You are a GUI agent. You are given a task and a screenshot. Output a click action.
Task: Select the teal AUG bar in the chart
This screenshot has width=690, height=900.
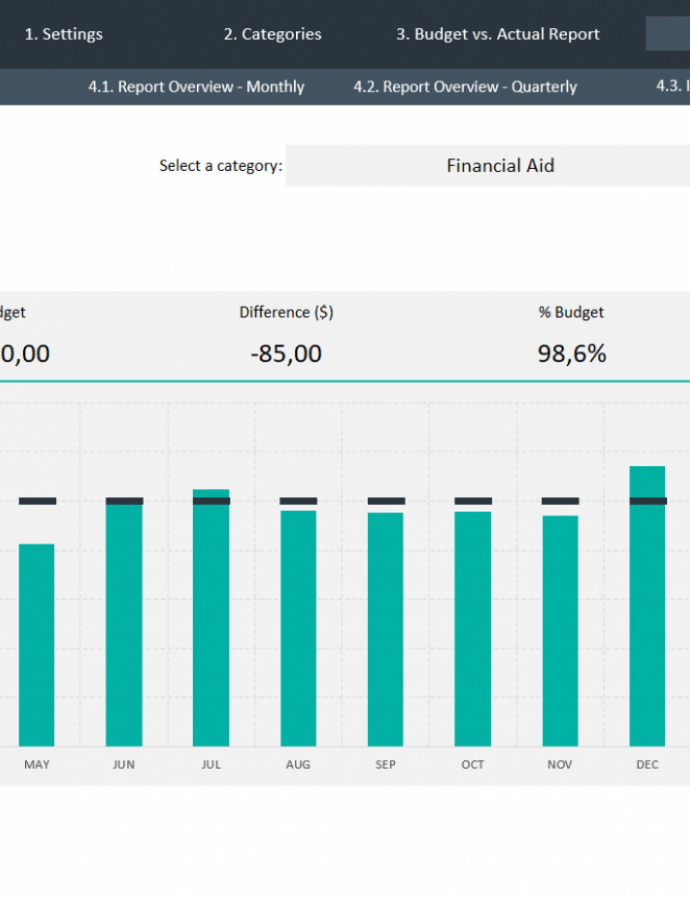[298, 628]
